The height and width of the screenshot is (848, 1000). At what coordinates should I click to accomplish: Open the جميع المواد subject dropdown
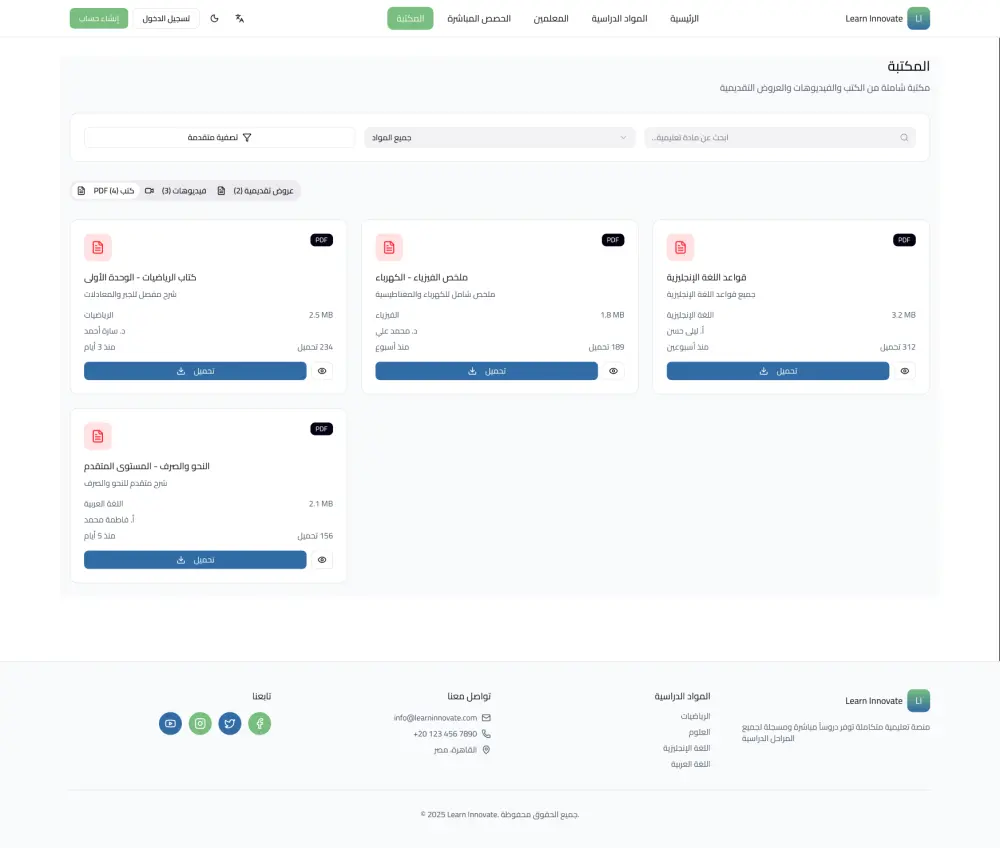[x=499, y=137]
